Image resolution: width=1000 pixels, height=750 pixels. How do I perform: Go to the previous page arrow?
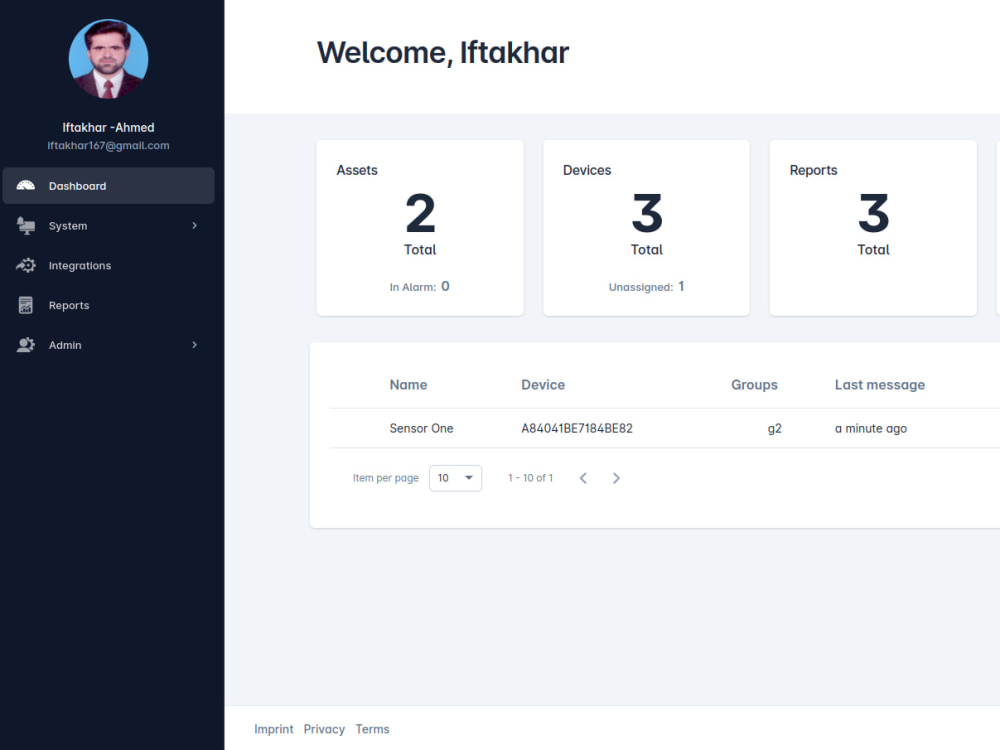click(583, 478)
